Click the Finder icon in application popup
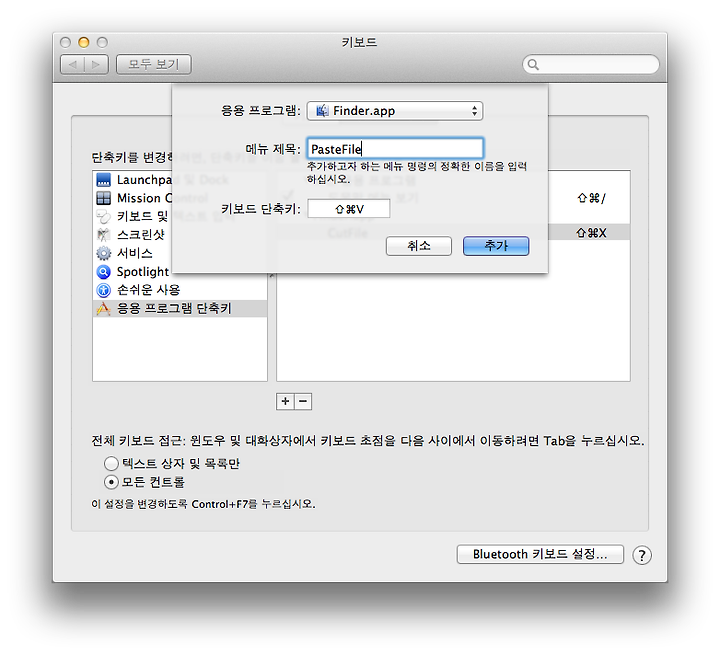This screenshot has height=655, width=720. (322, 110)
